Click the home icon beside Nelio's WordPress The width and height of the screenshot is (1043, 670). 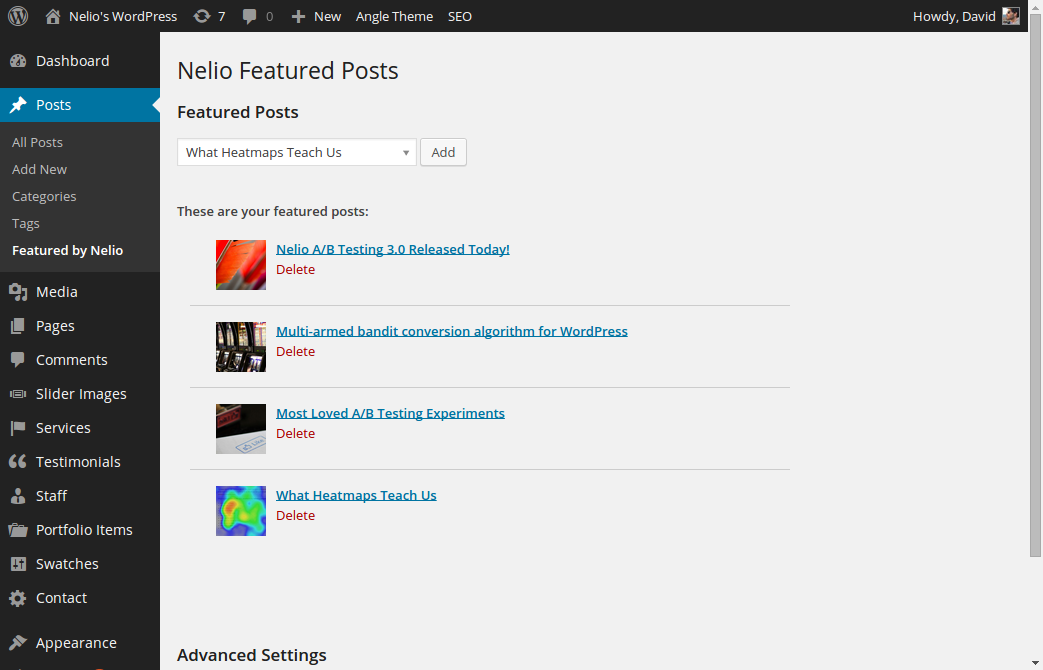click(x=53, y=16)
